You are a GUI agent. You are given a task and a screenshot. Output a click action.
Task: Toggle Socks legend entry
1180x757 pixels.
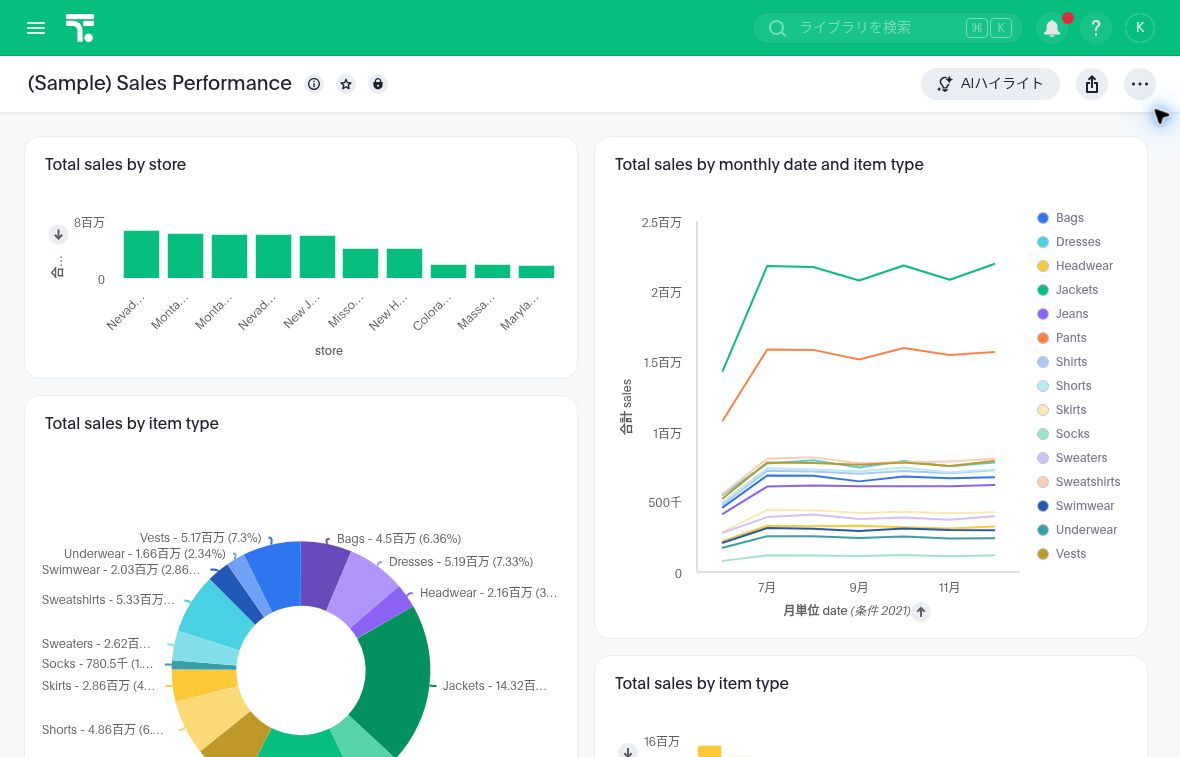1063,434
